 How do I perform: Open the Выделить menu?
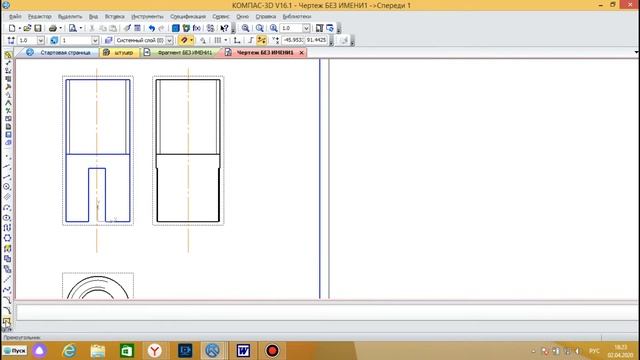click(70, 17)
